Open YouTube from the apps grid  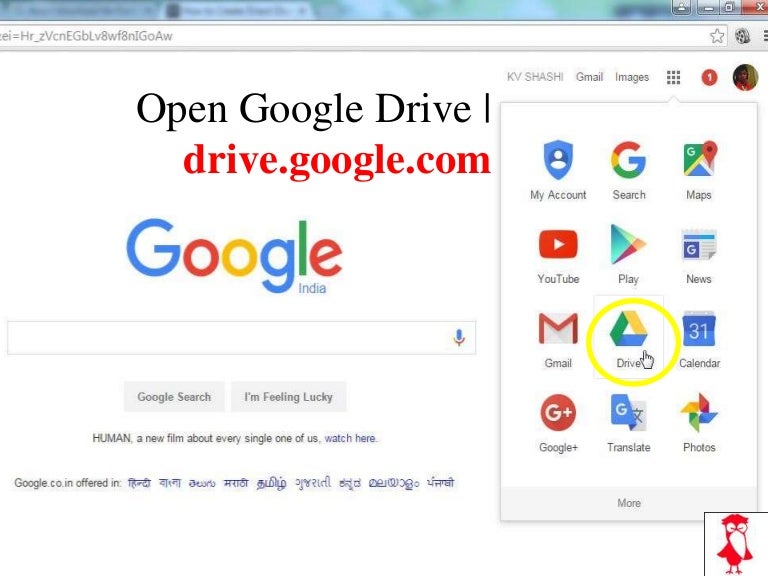pos(558,252)
